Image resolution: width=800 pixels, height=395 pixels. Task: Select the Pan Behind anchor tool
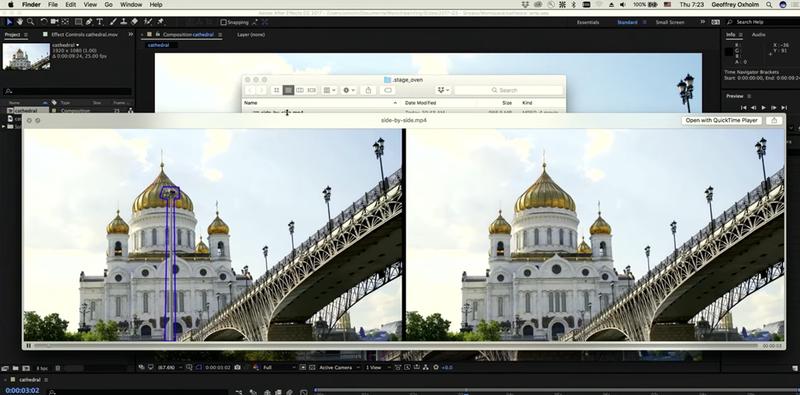click(x=65, y=22)
